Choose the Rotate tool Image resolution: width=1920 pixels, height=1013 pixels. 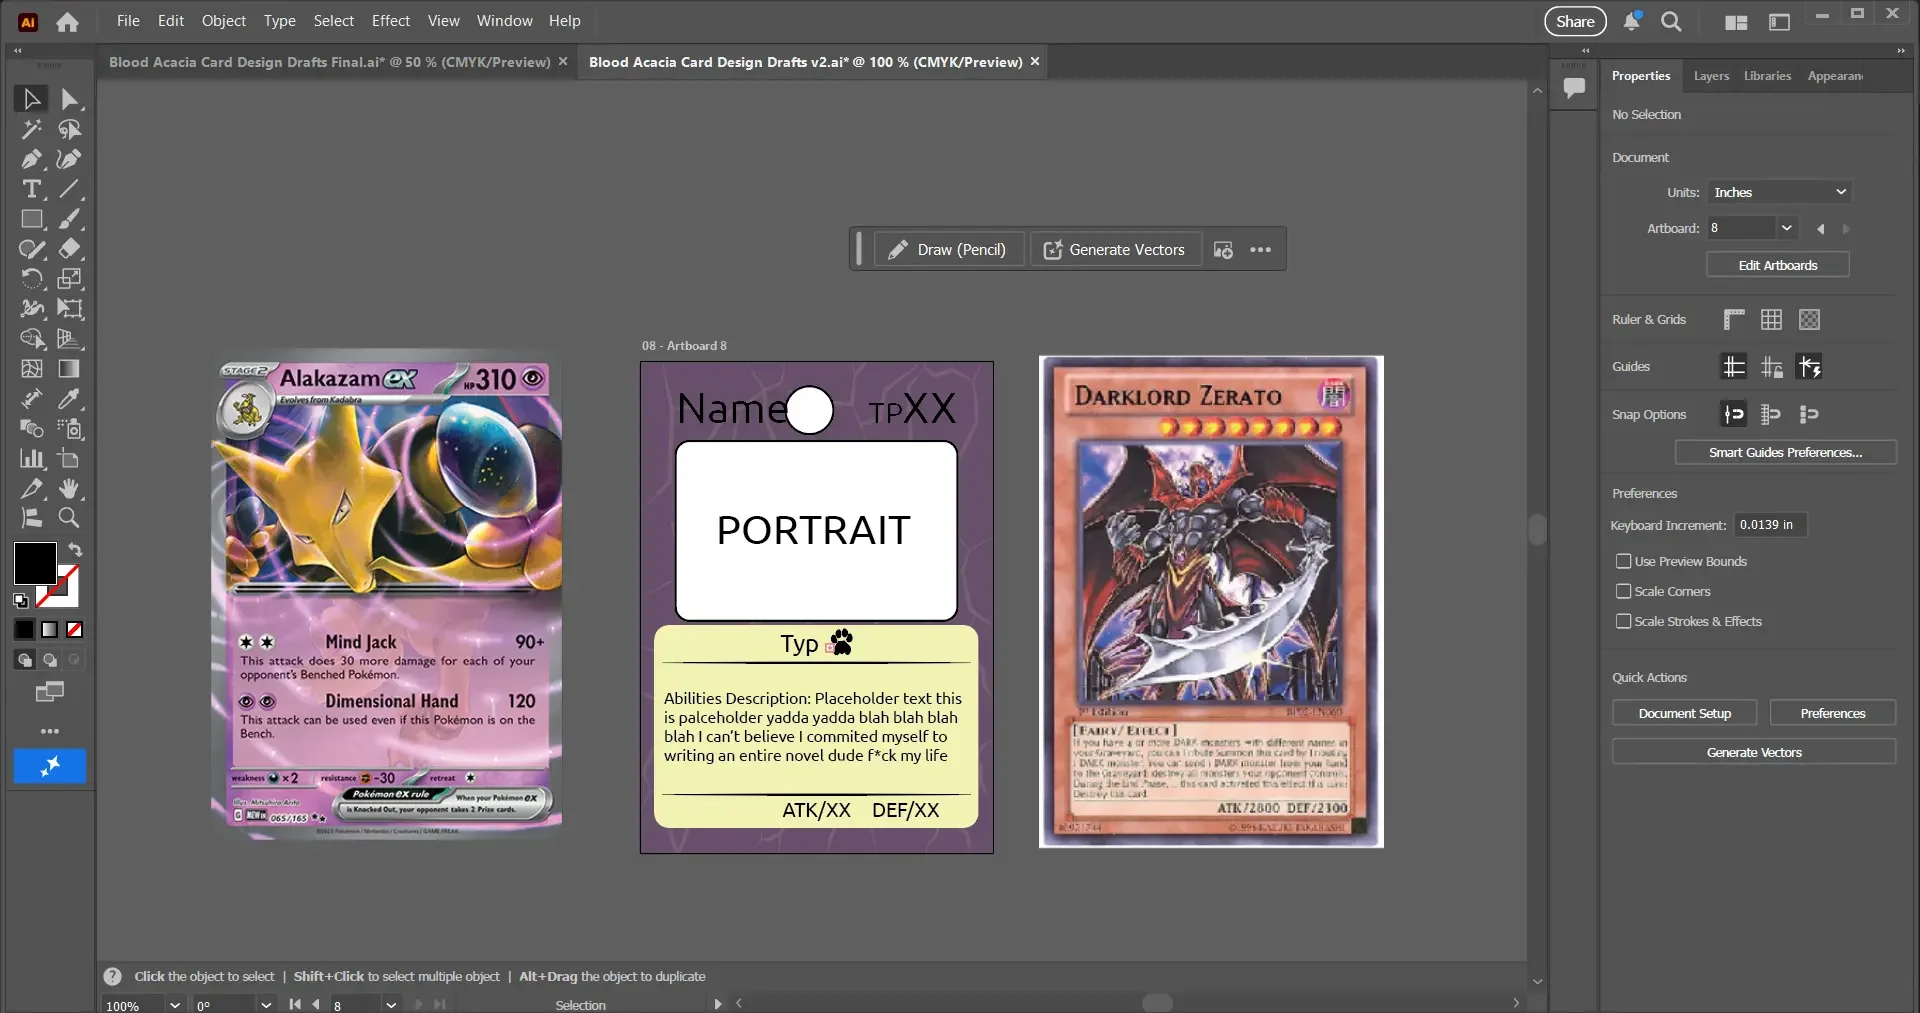coord(32,279)
